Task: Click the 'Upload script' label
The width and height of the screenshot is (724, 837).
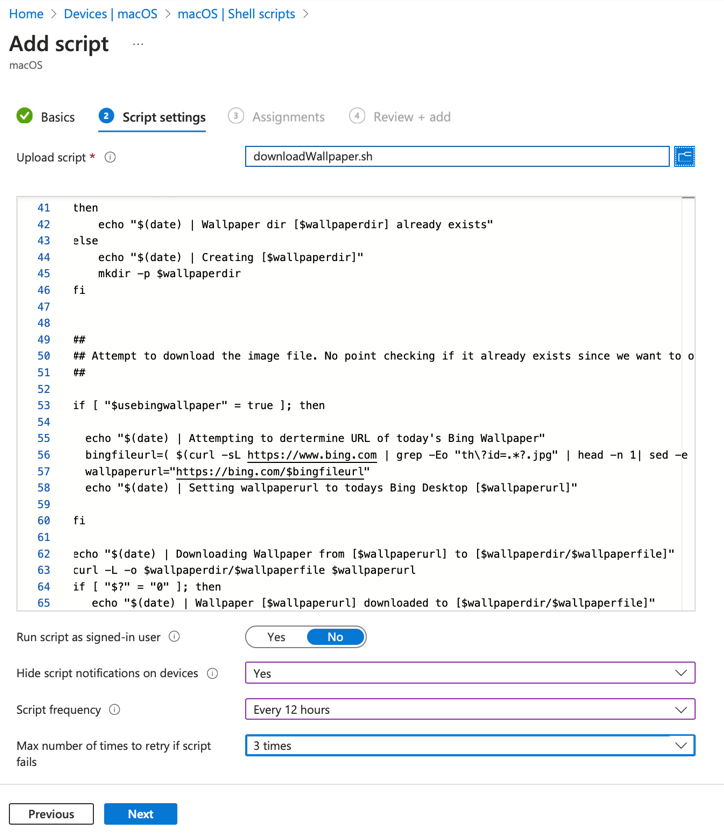Action: [x=51, y=157]
